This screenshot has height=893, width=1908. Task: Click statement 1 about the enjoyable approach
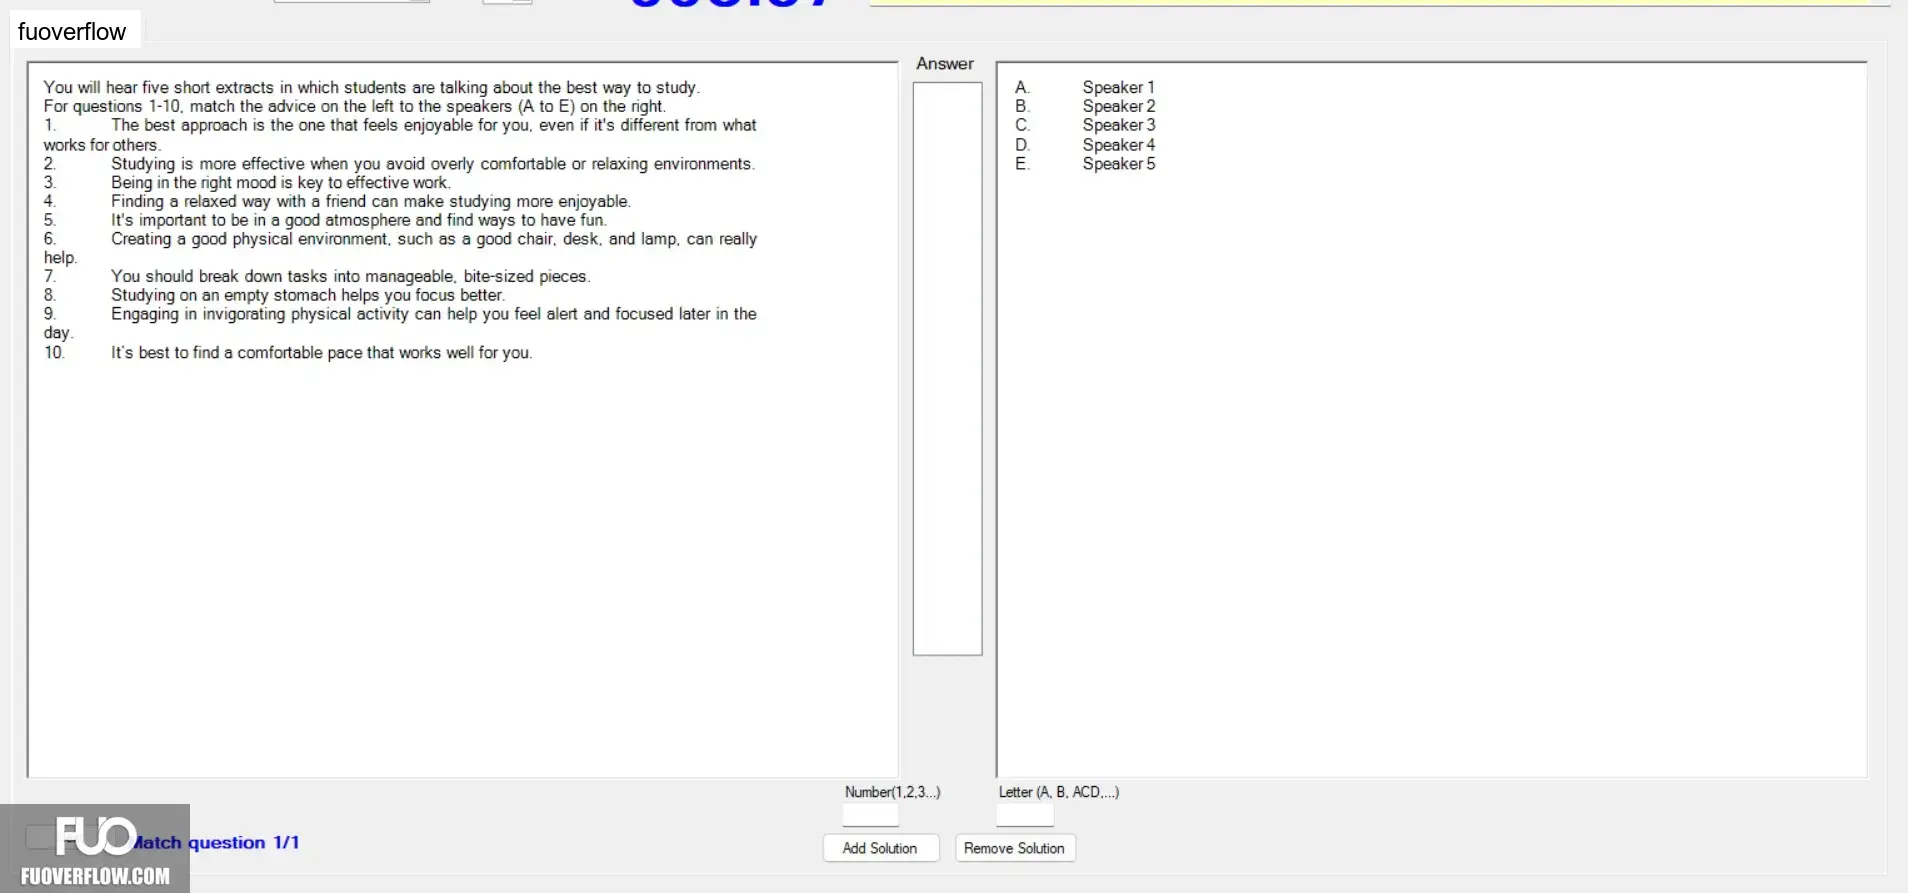point(400,135)
